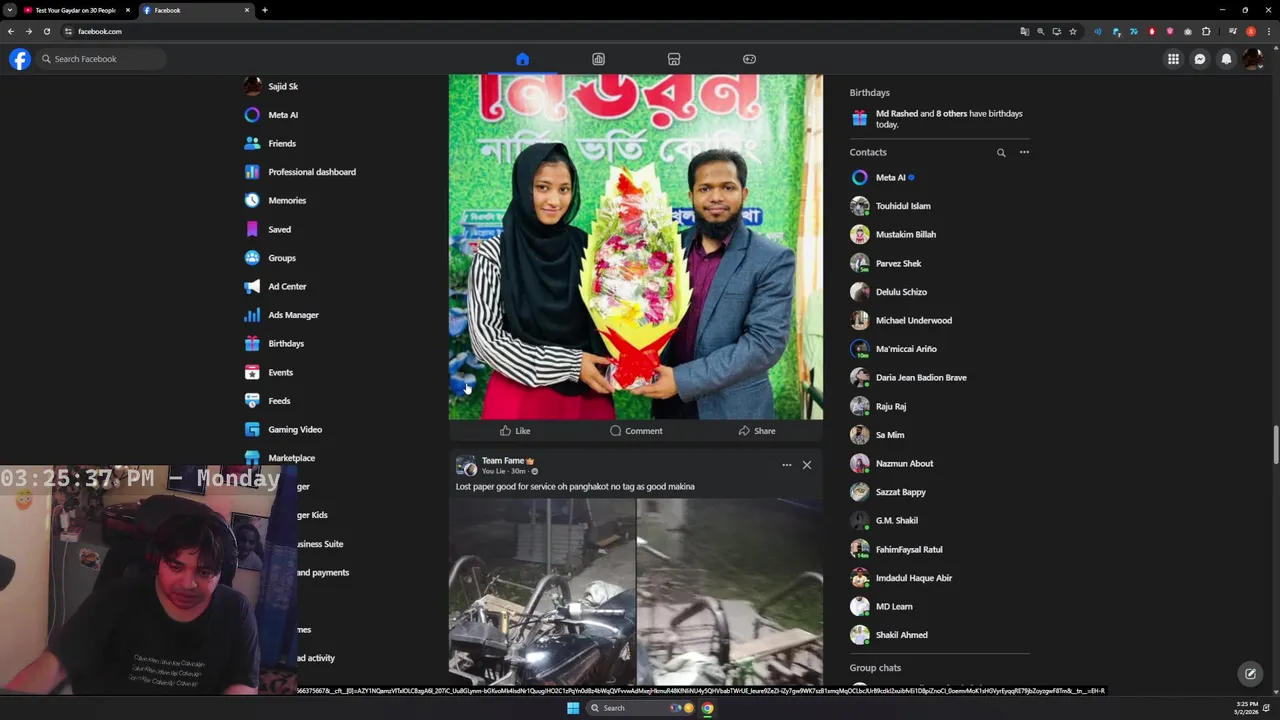Bookmark this page with star icon
This screenshot has width=1280, height=720.
1073,31
